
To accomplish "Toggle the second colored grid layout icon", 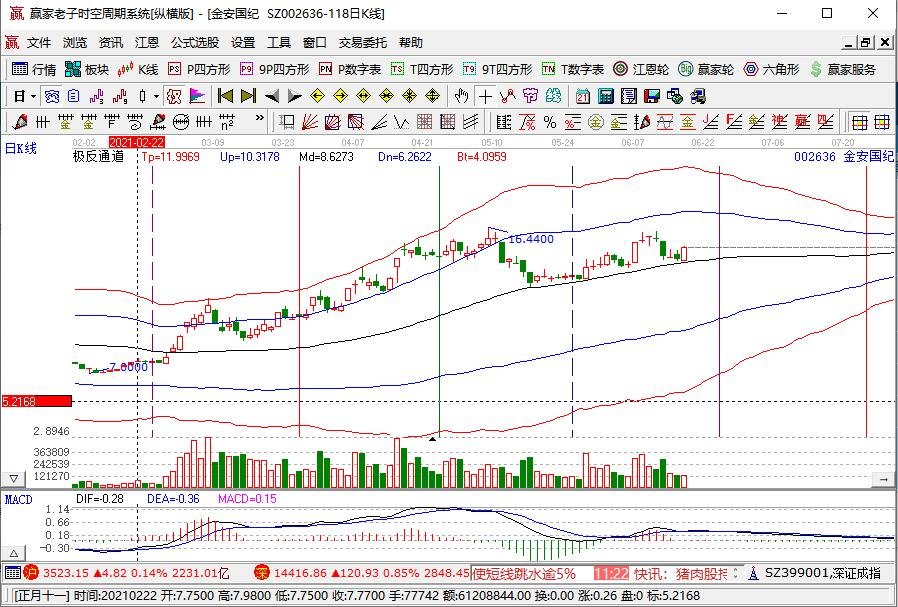I will [x=882, y=122].
